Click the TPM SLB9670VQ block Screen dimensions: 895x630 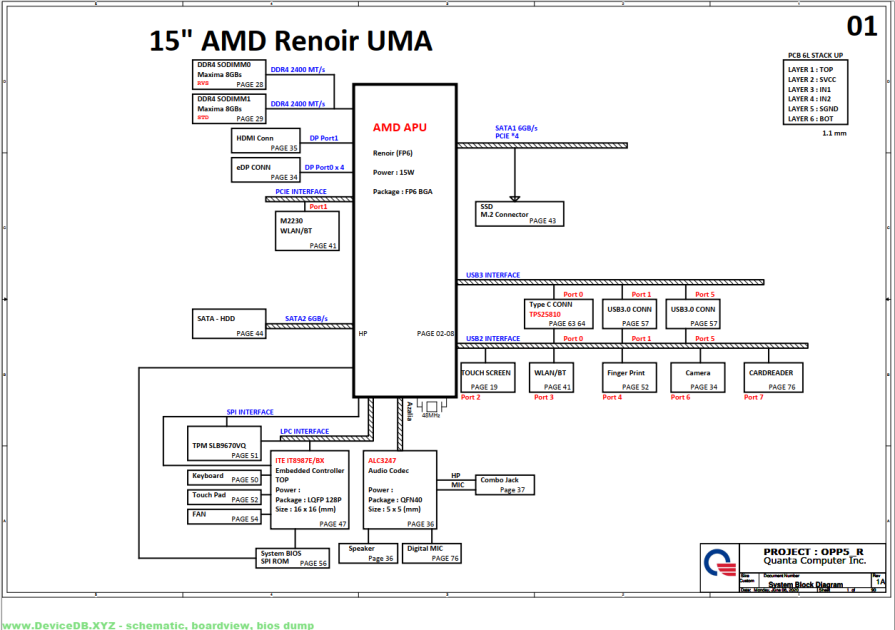224,443
